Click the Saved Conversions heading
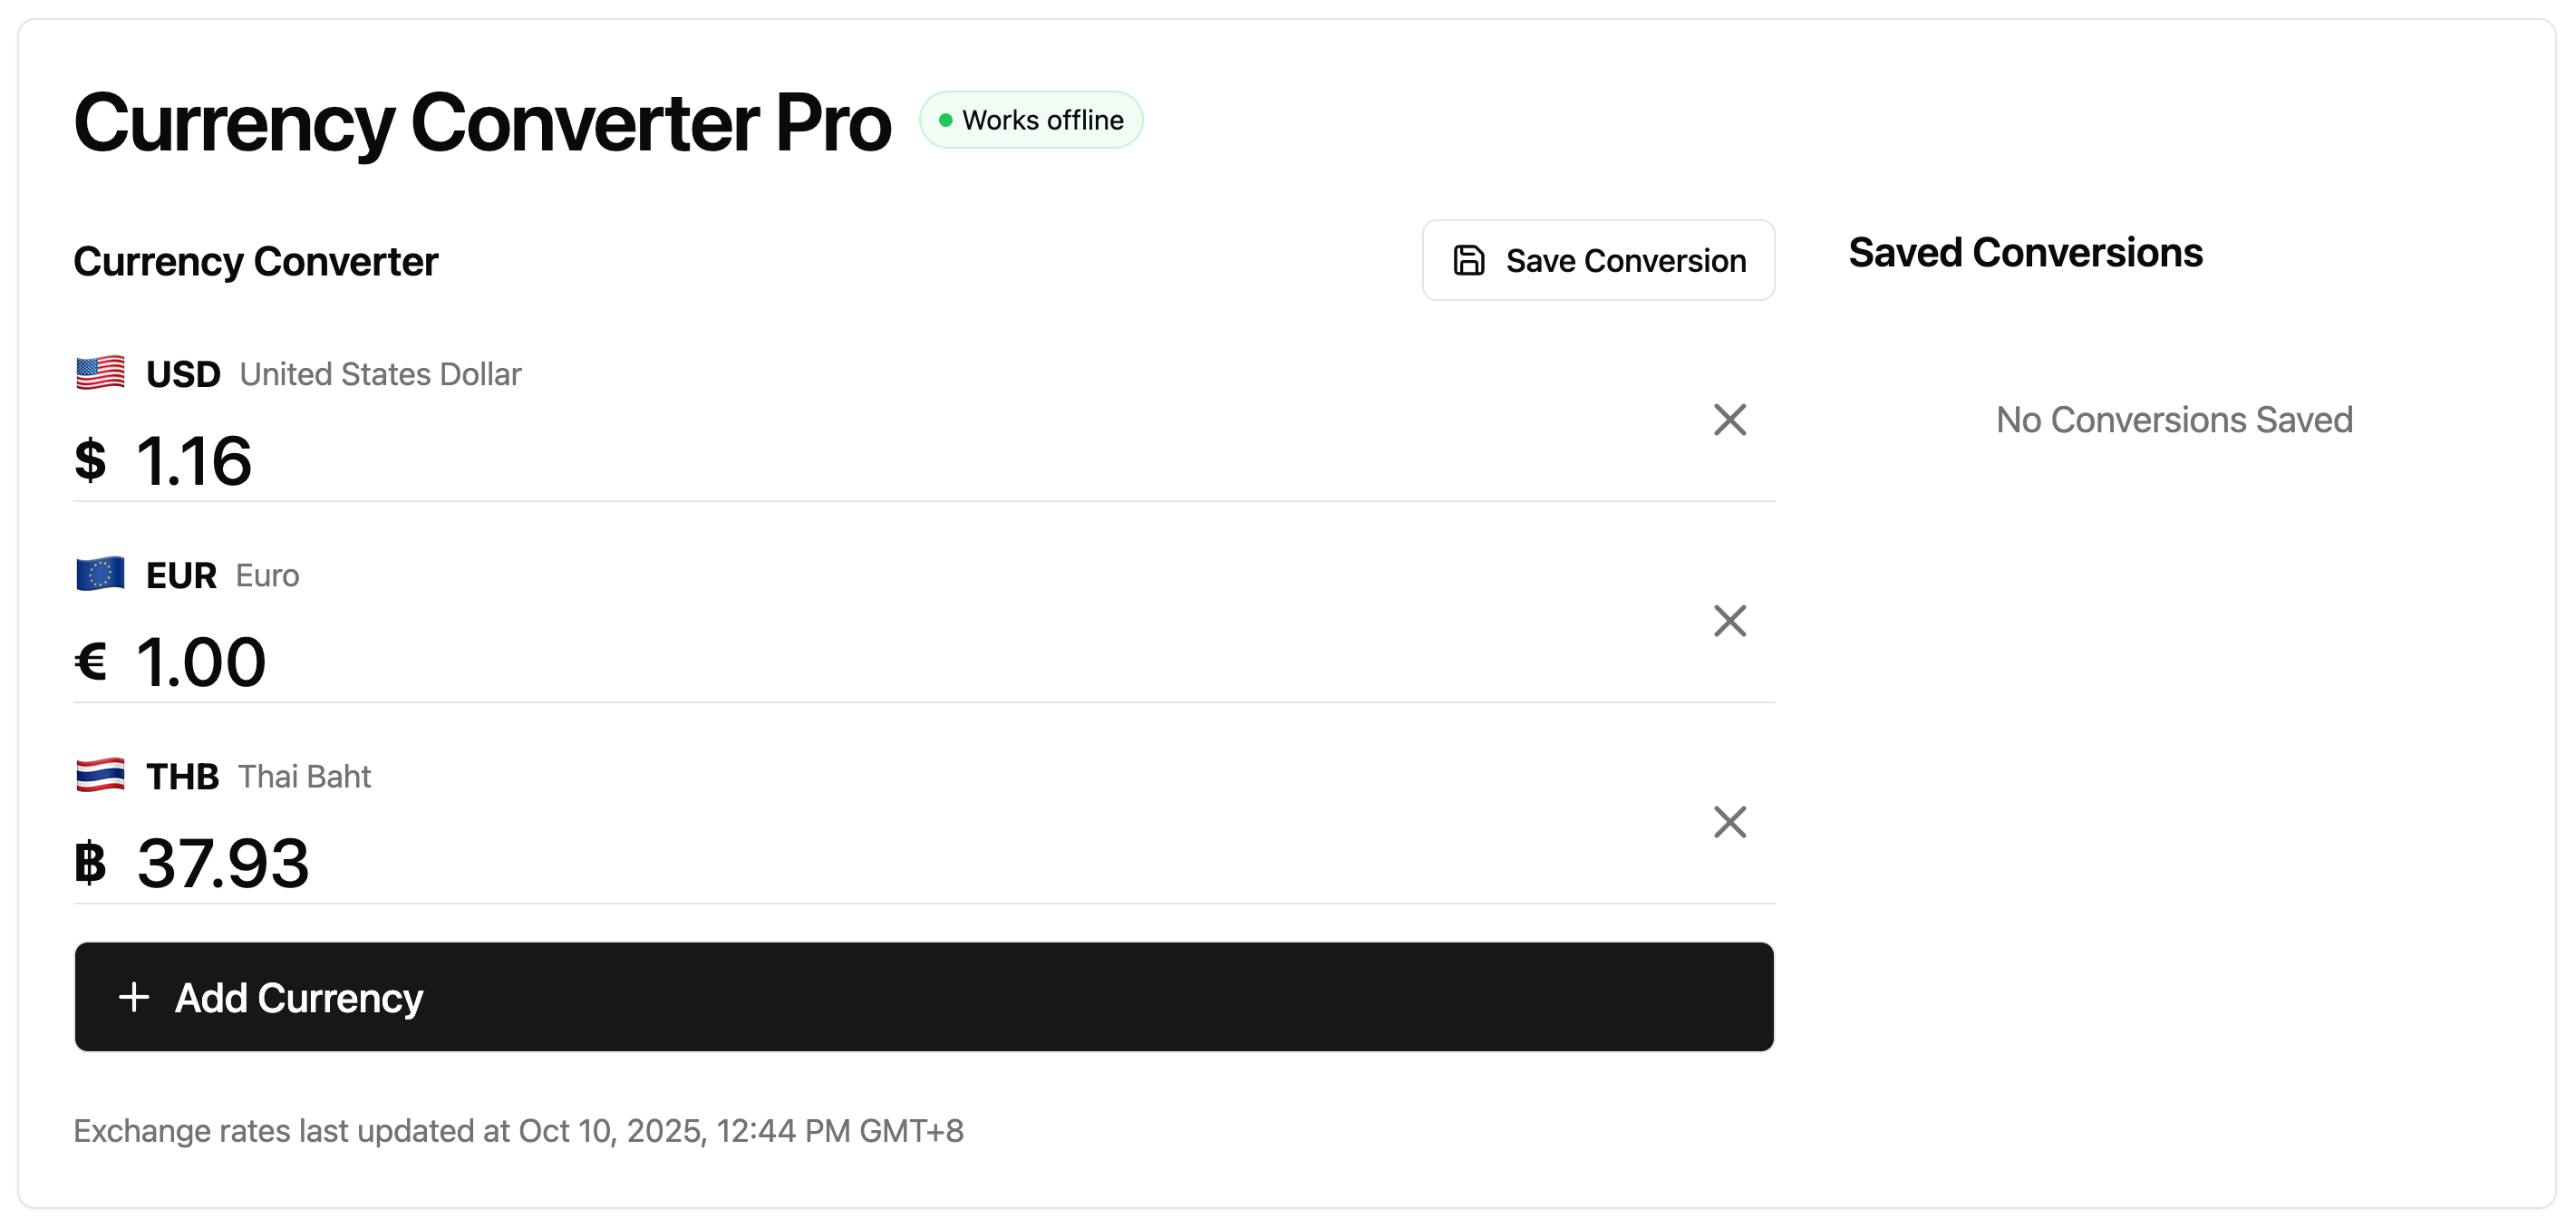Viewport: 2576px width, 1218px height. point(2025,253)
